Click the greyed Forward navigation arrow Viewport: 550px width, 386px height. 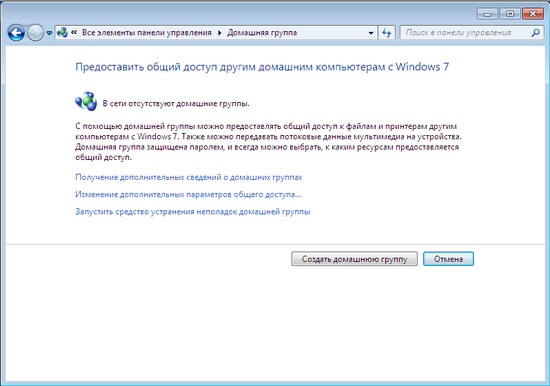[35, 33]
